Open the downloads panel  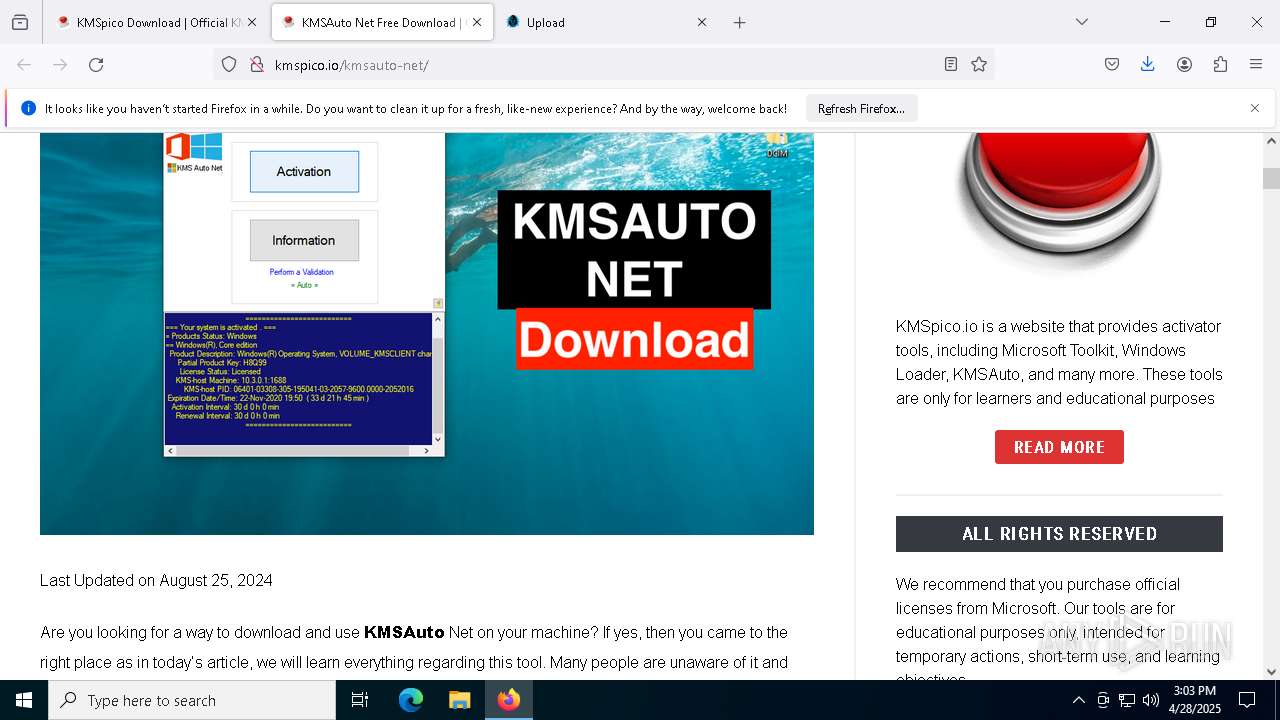coord(1148,65)
